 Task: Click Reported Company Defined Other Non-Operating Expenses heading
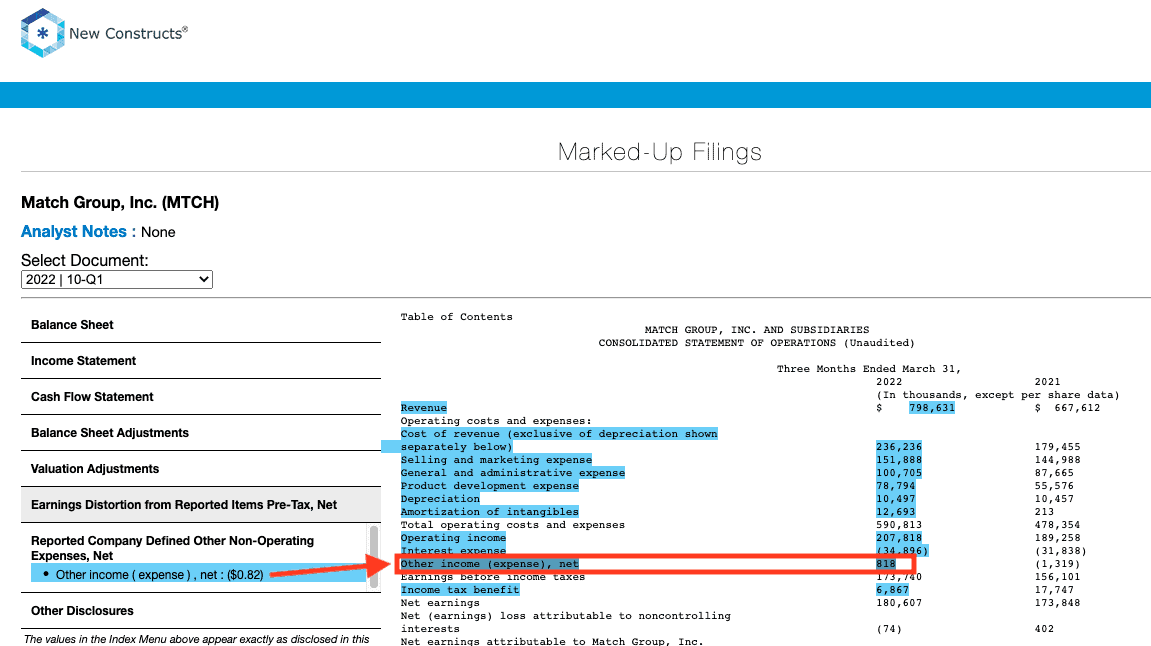click(173, 548)
